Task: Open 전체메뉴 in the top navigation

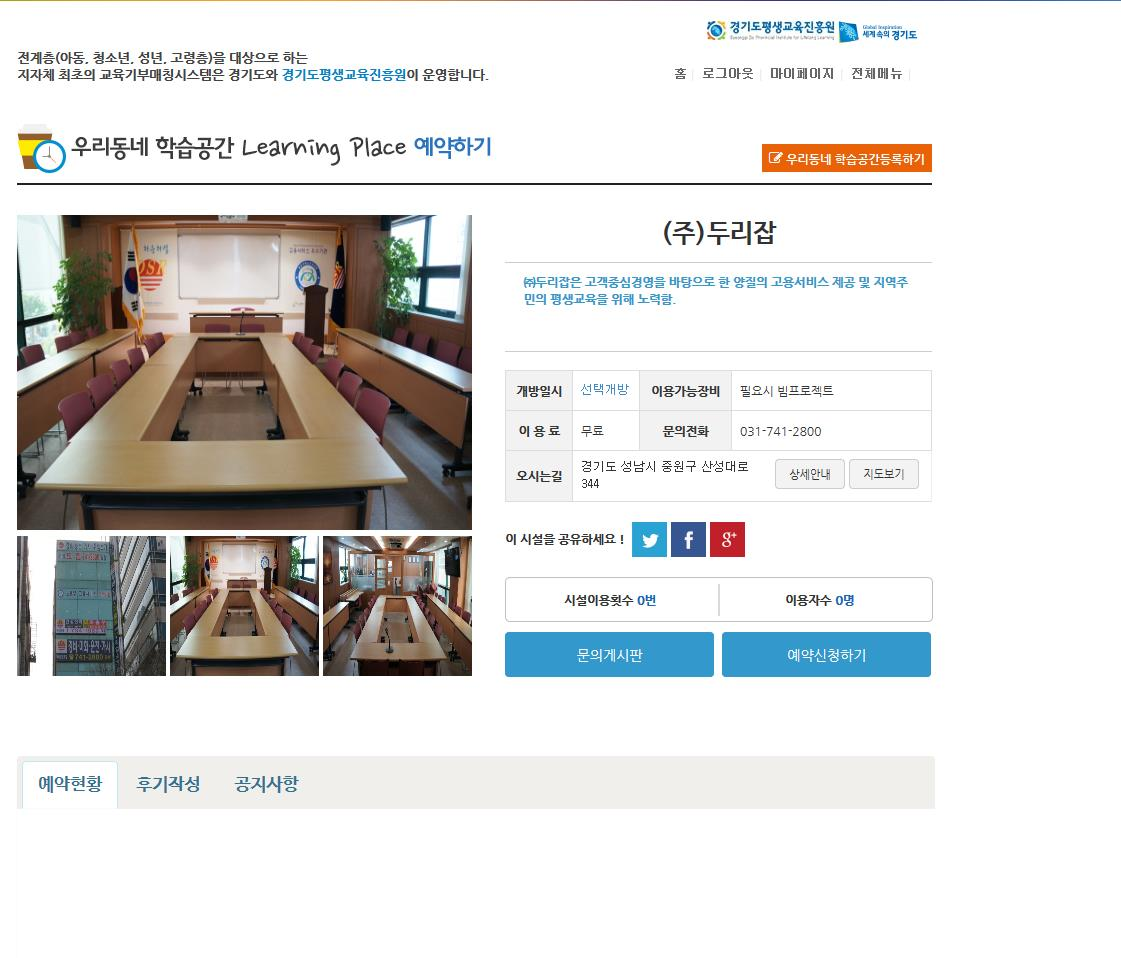Action: pos(876,74)
